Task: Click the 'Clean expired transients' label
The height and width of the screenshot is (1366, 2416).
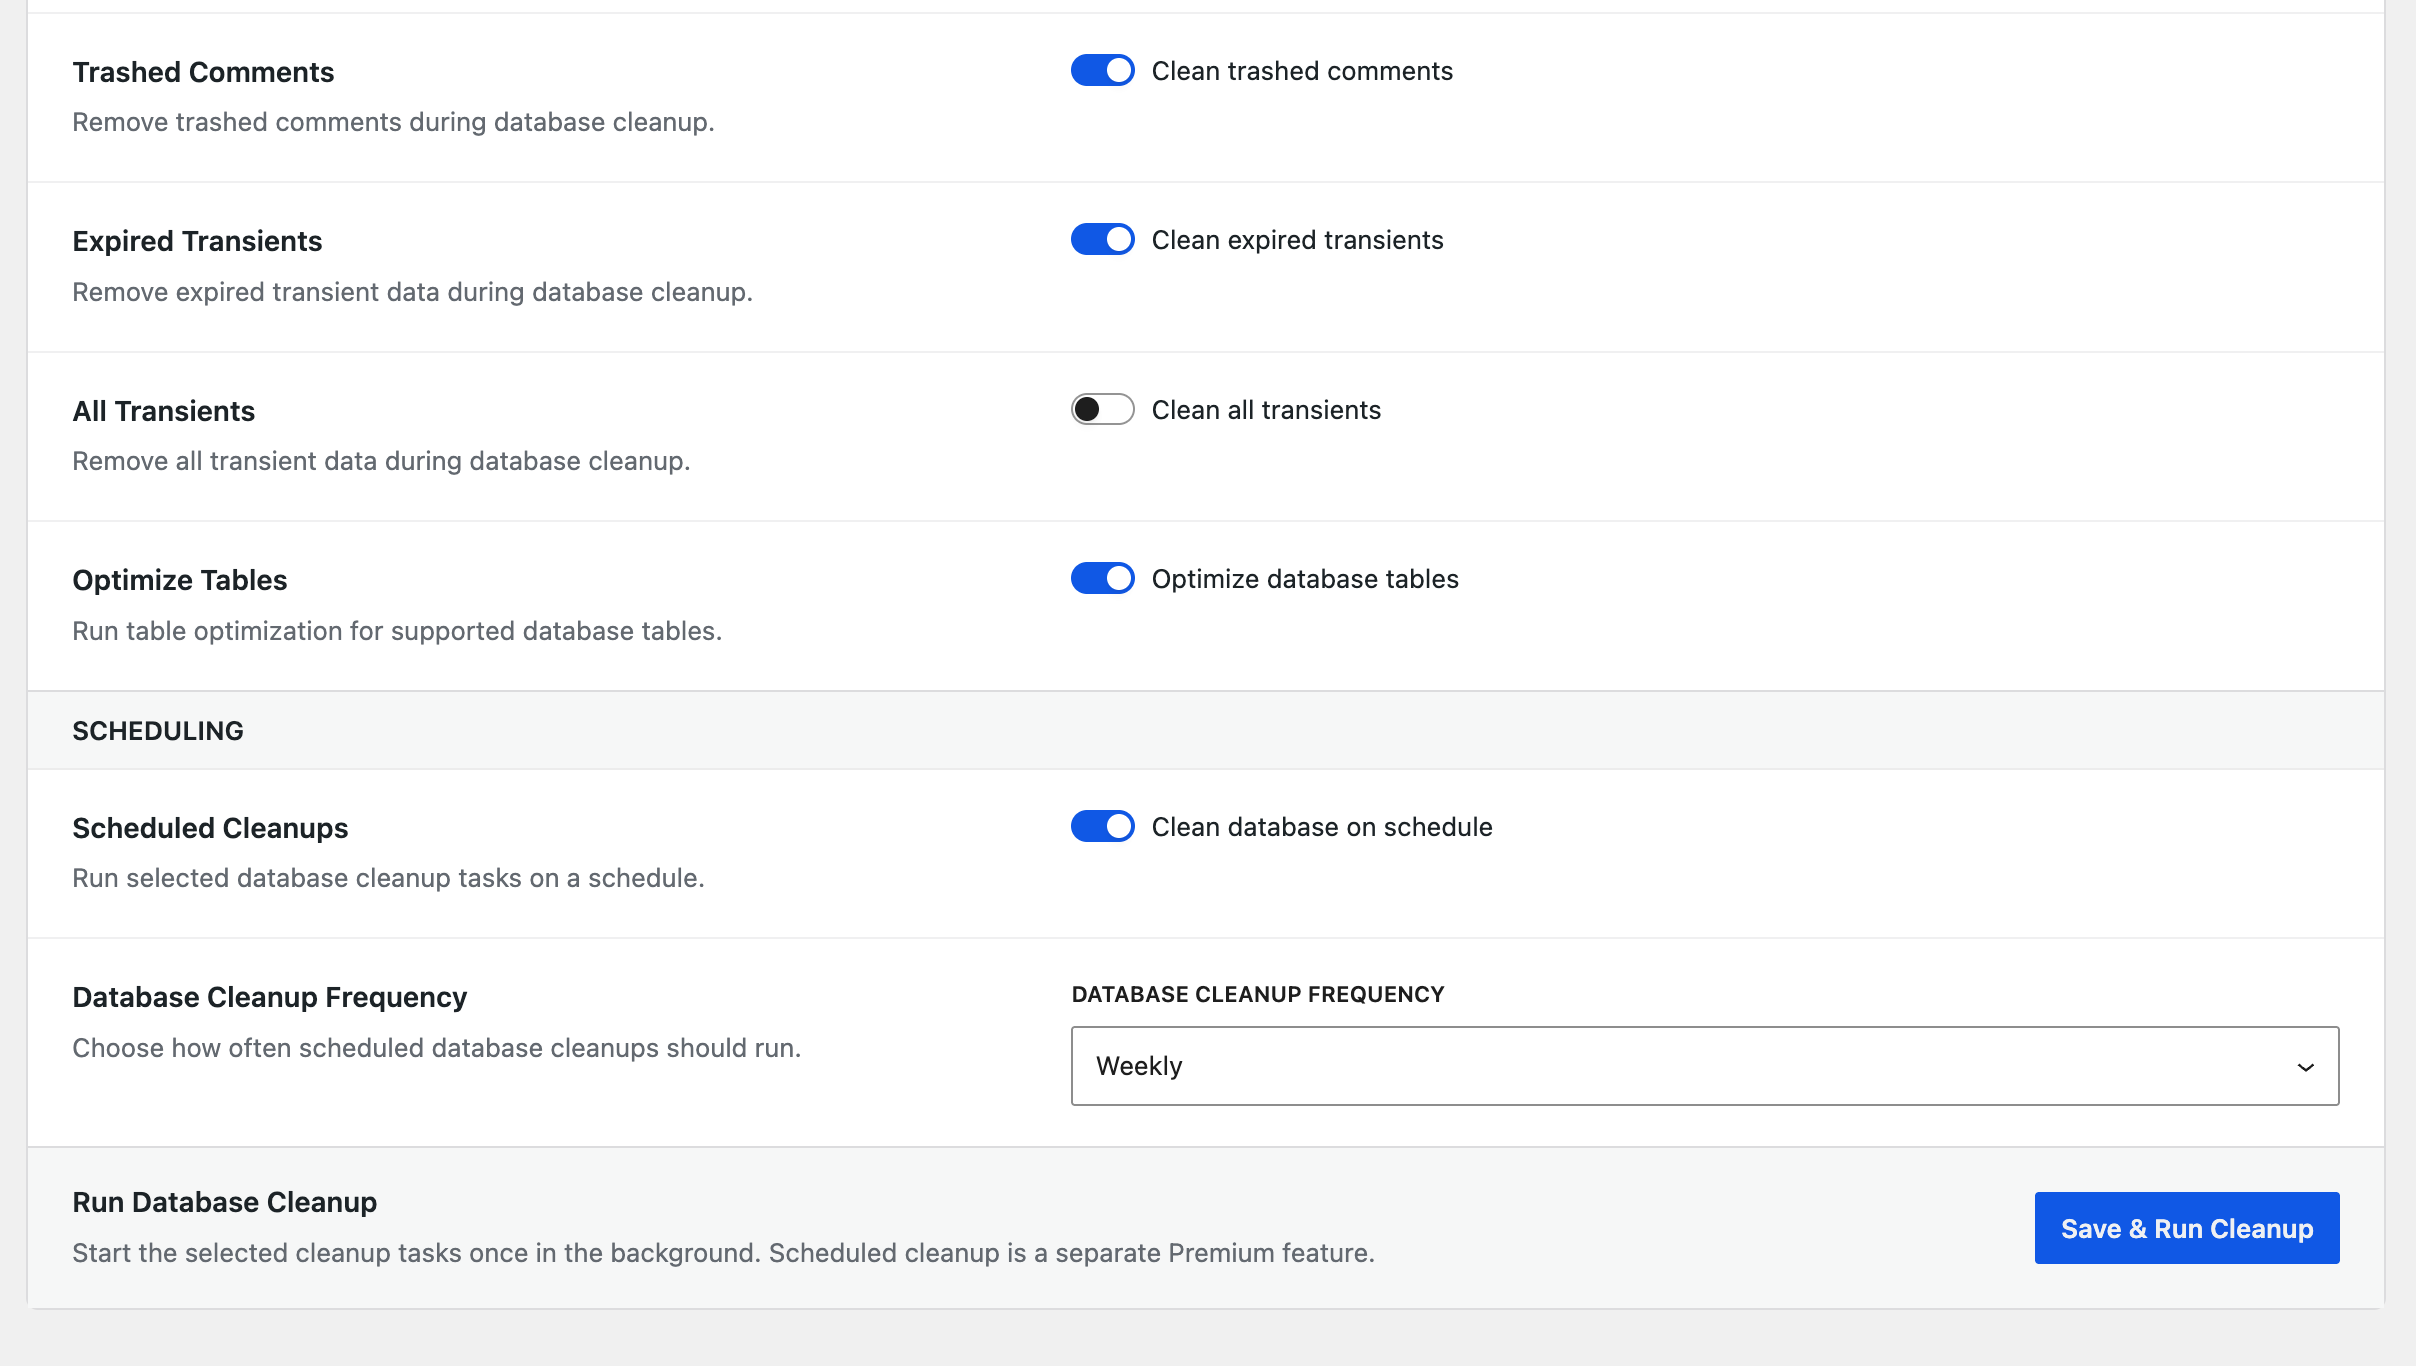Action: pyautogui.click(x=1297, y=240)
